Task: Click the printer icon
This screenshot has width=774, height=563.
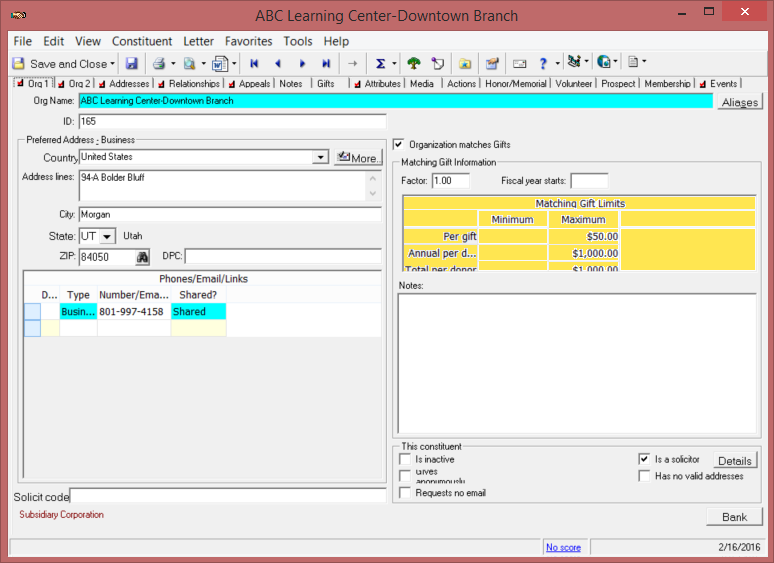Action: [159, 63]
